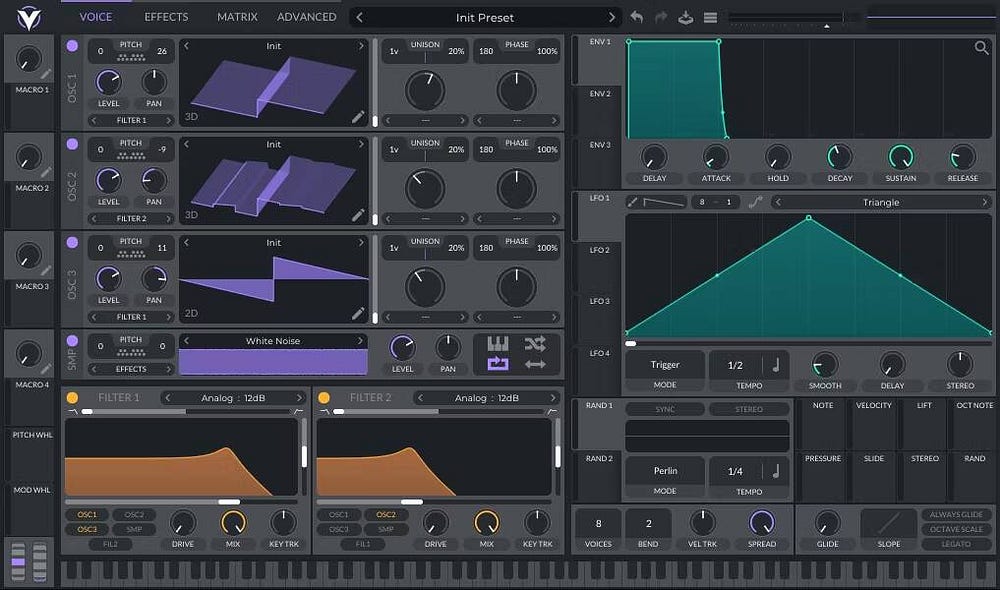Click the undo arrow icon
1000x590 pixels.
point(637,17)
